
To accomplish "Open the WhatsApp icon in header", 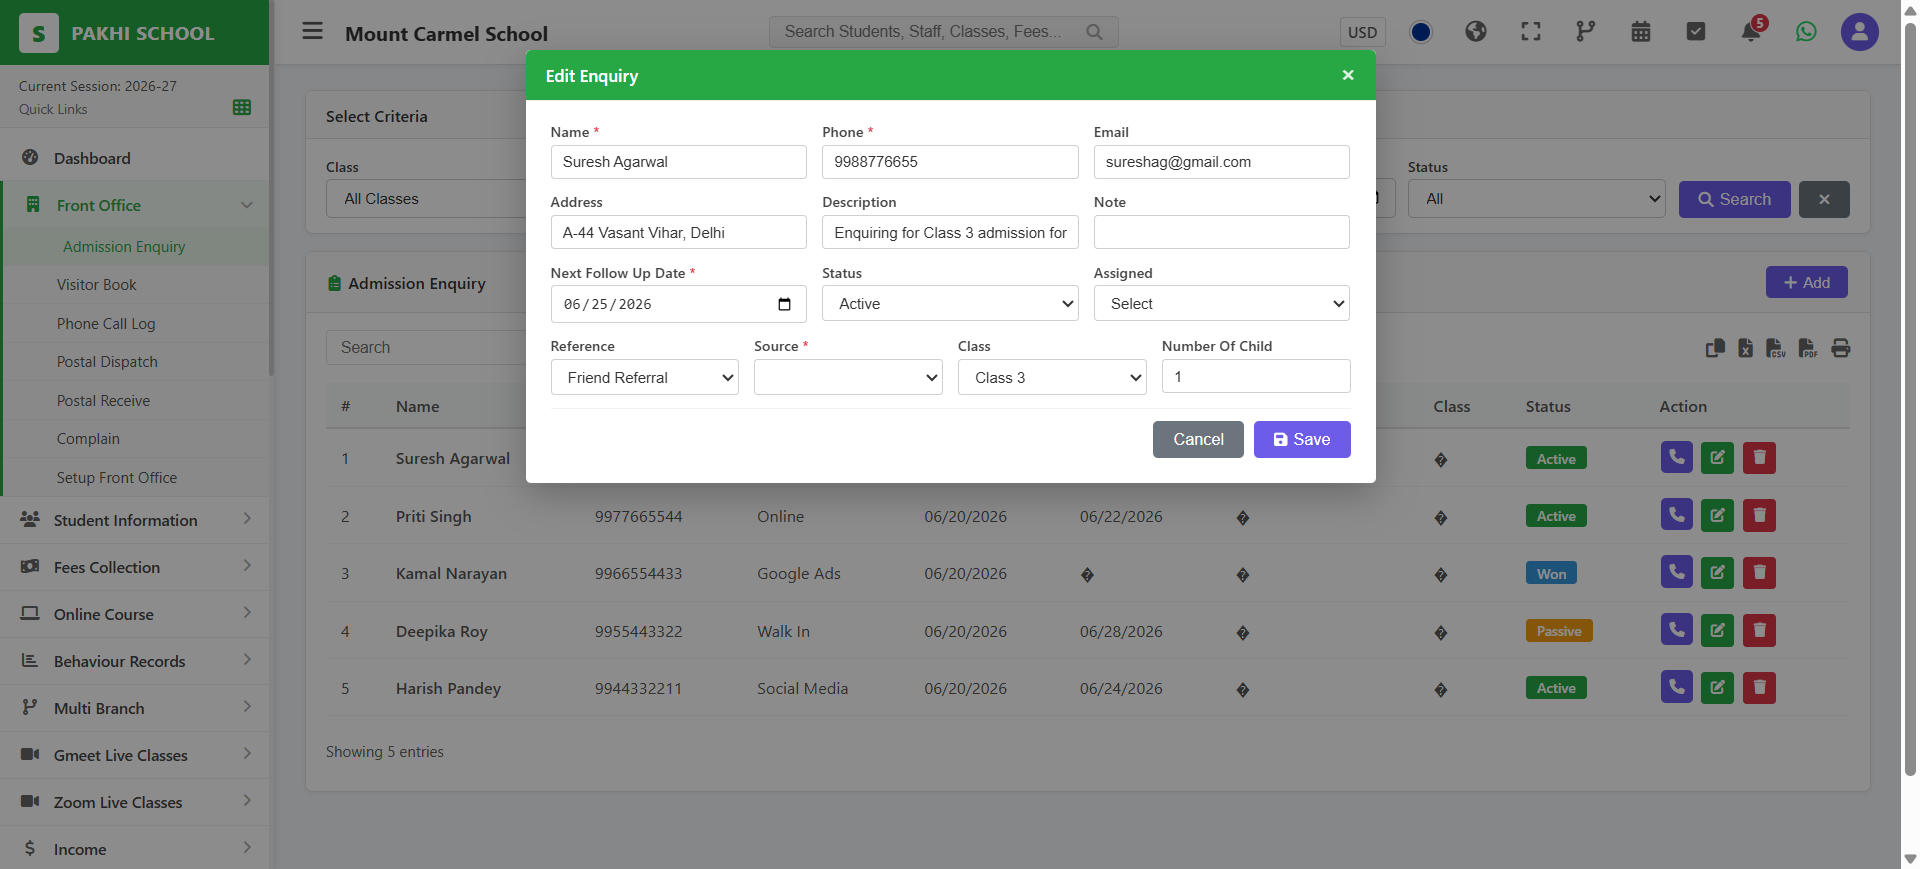I will (1806, 32).
